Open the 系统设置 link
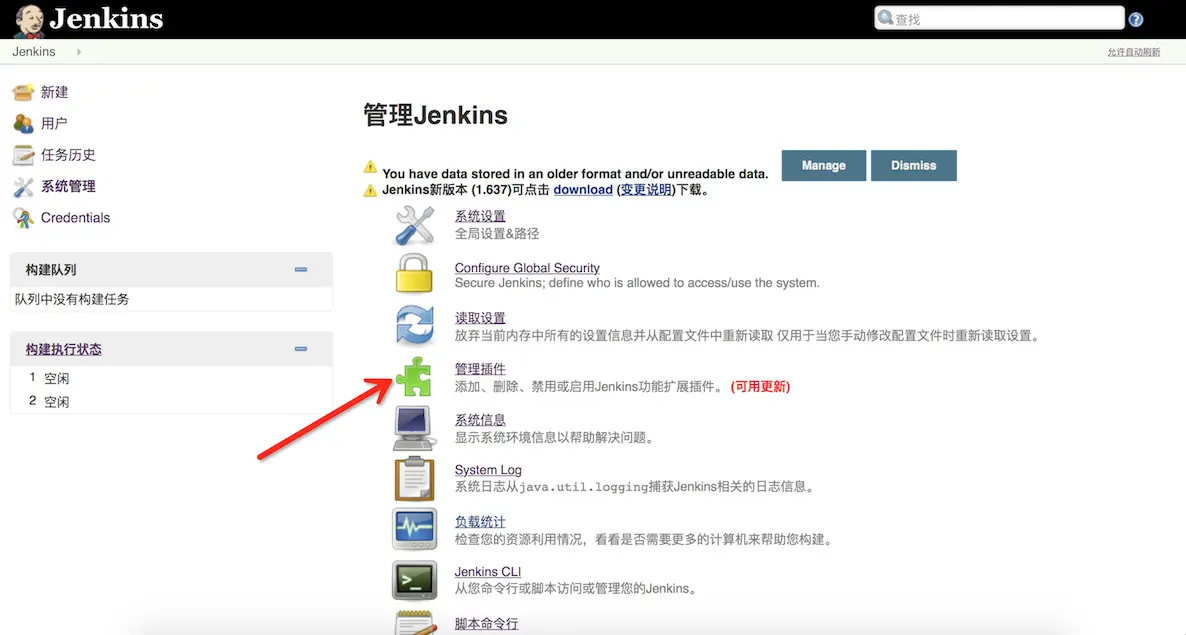 click(x=480, y=216)
